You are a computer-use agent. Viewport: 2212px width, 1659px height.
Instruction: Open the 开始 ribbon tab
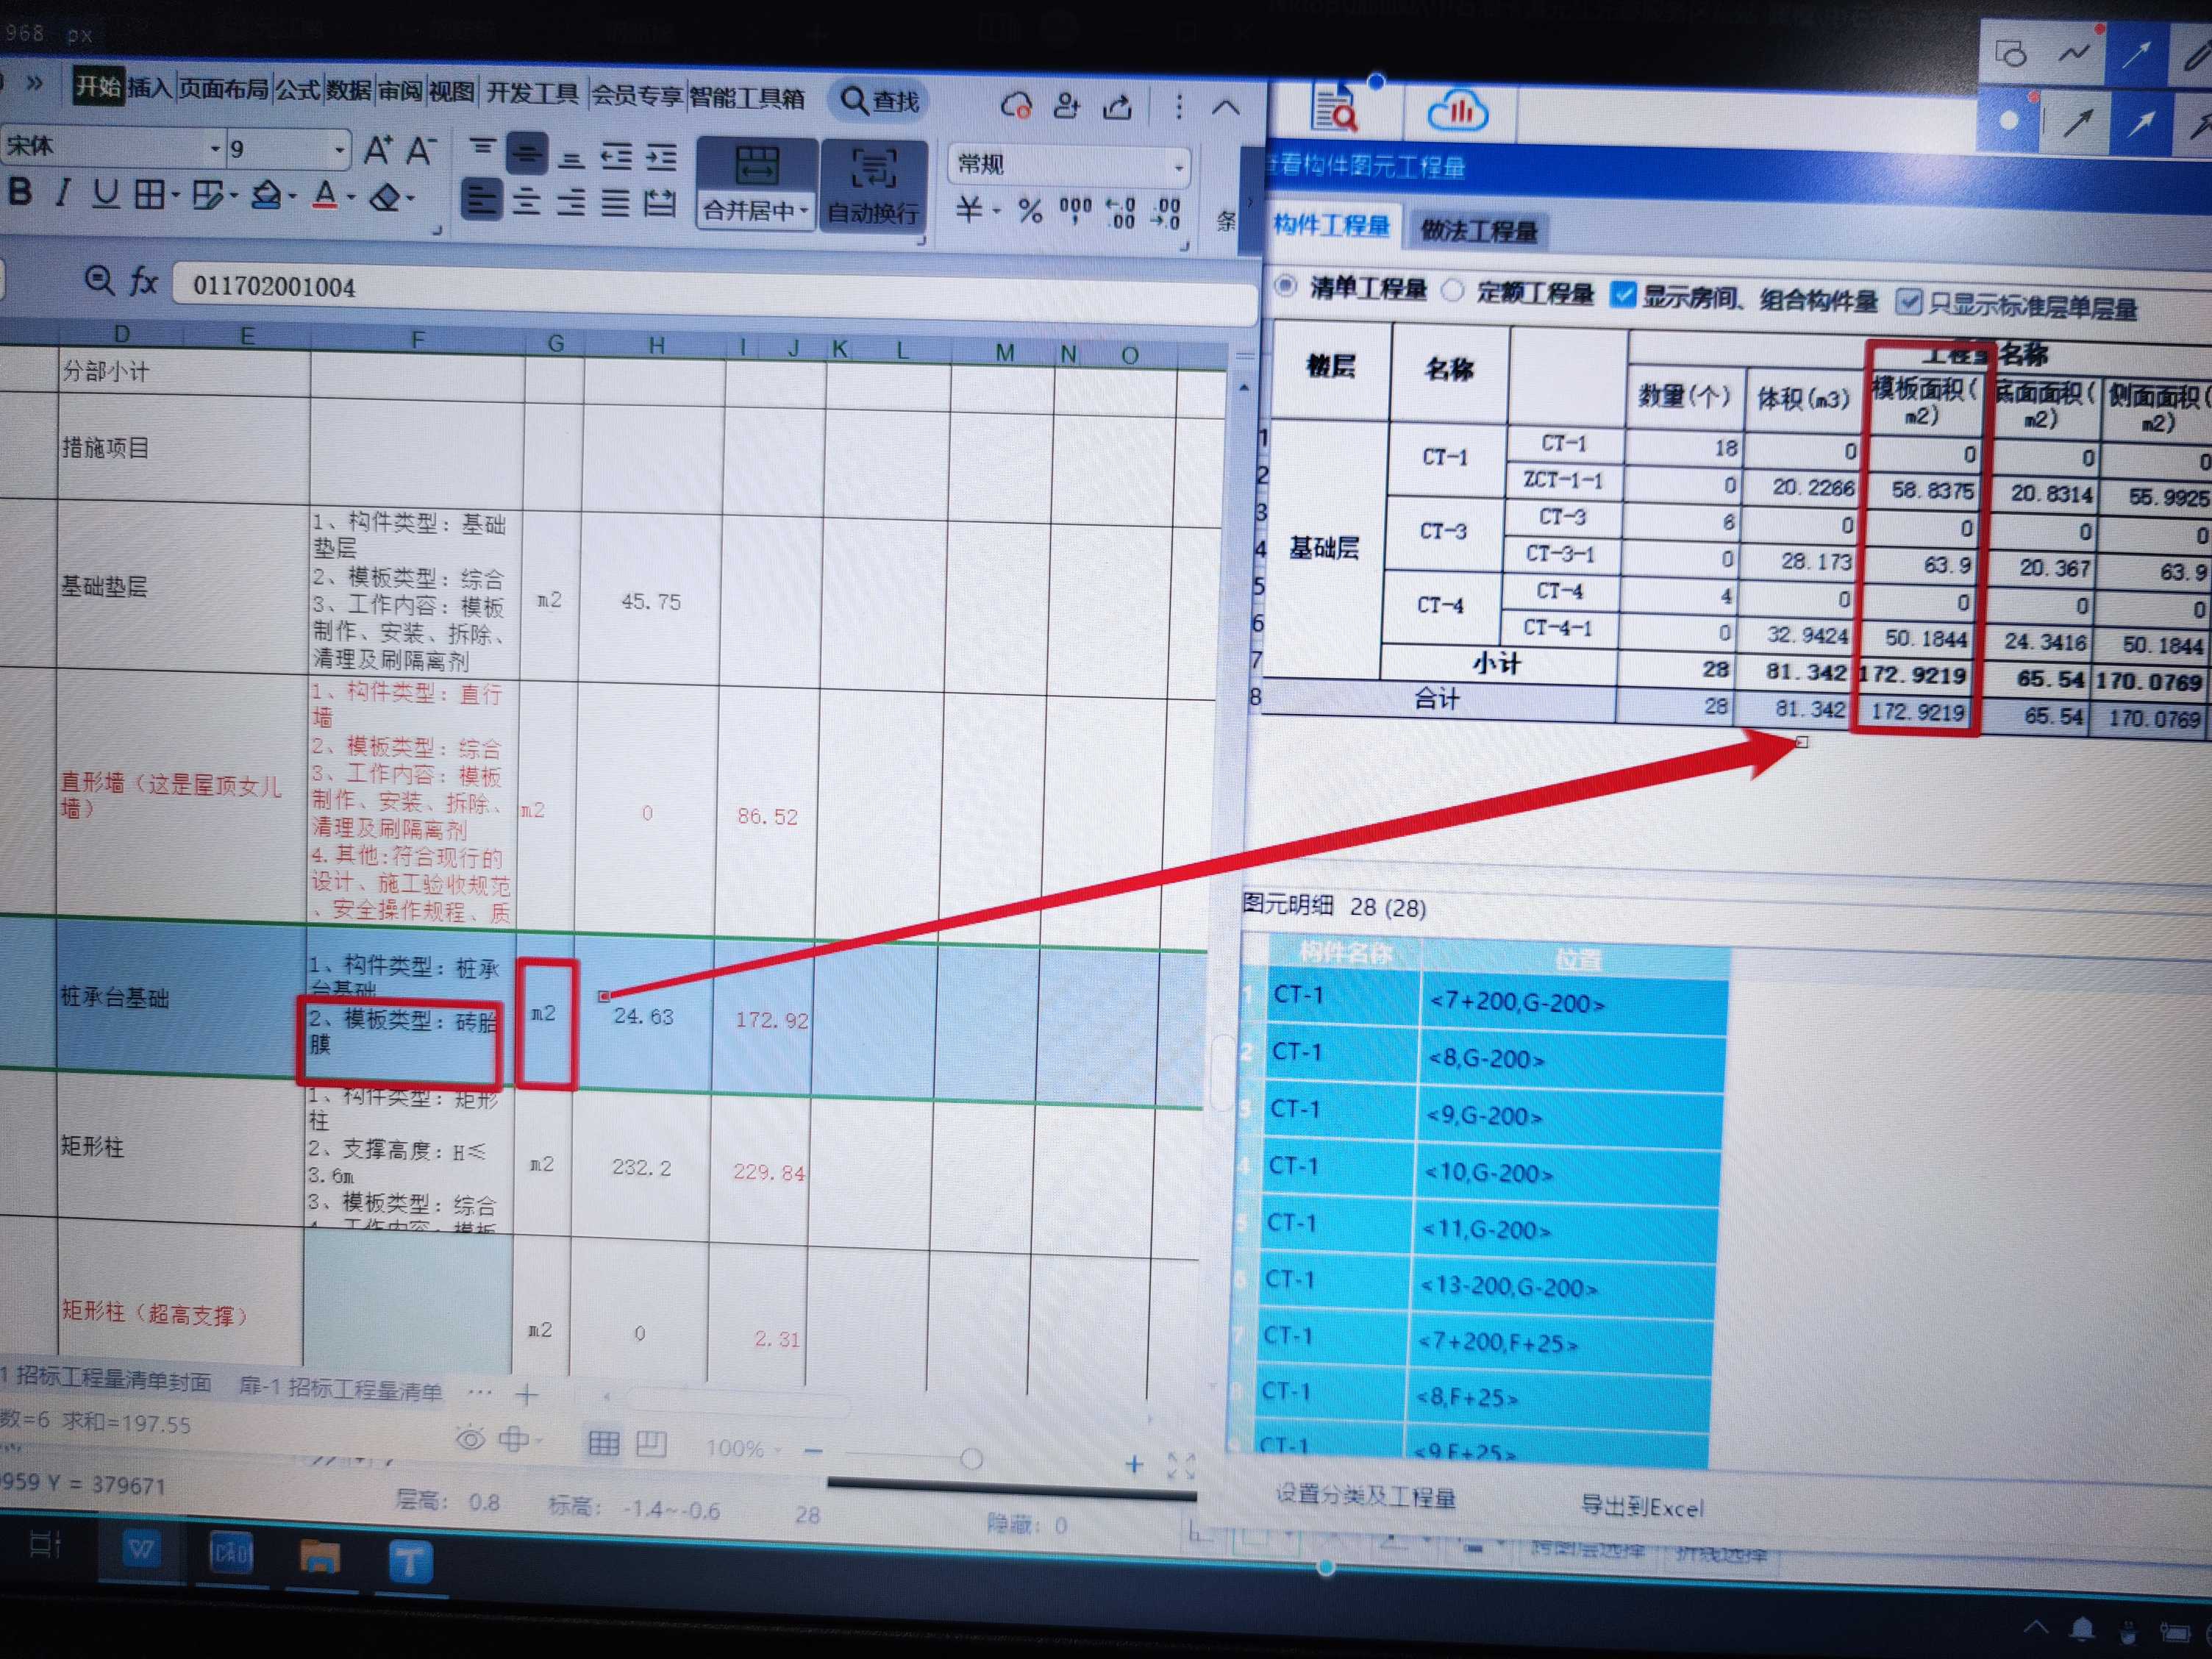98,86
